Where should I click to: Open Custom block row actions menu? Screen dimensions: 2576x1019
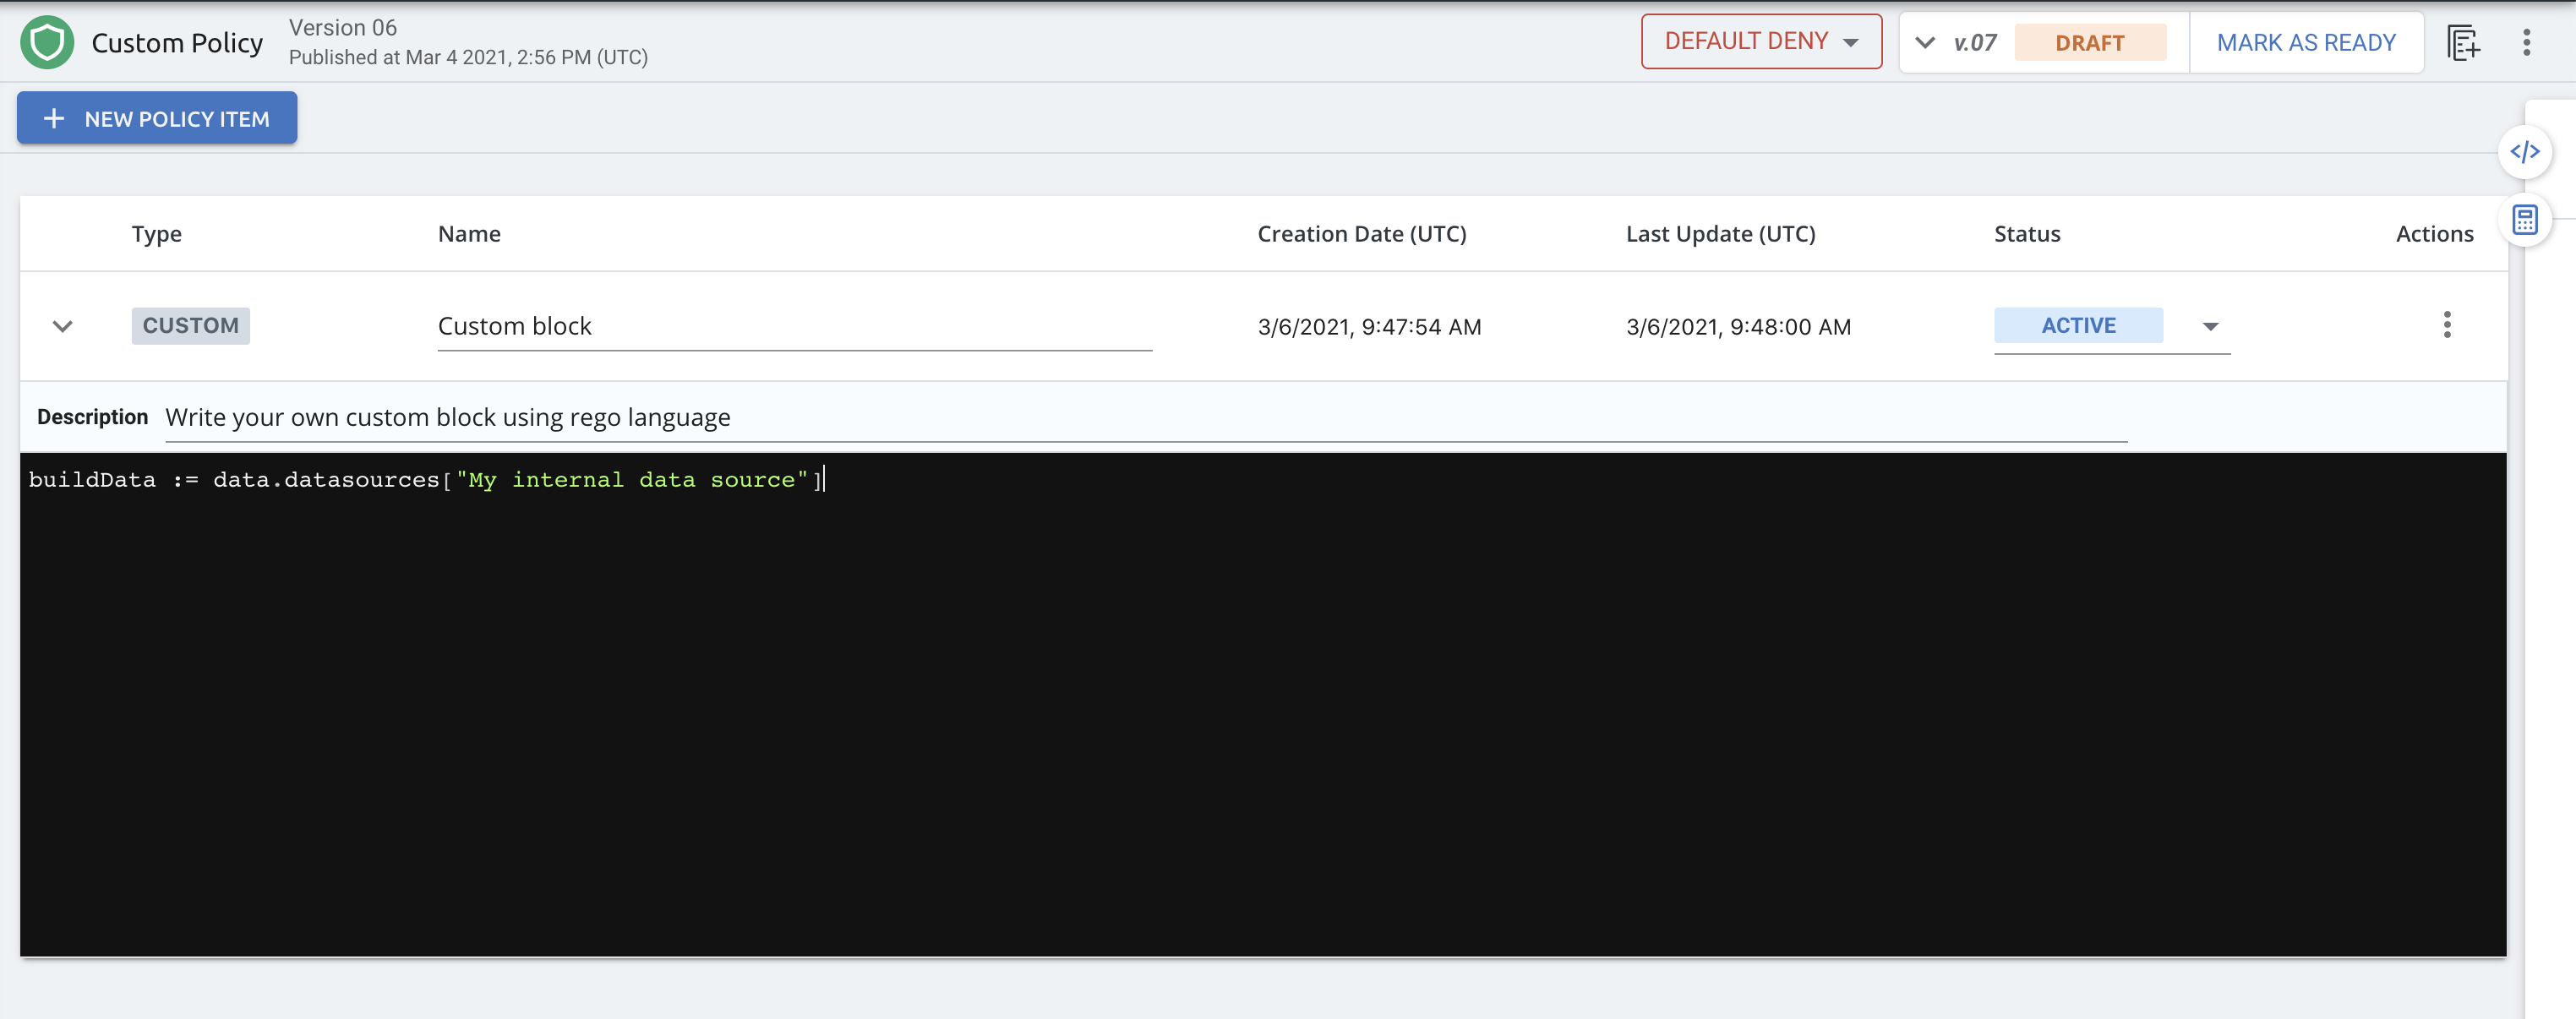point(2446,325)
